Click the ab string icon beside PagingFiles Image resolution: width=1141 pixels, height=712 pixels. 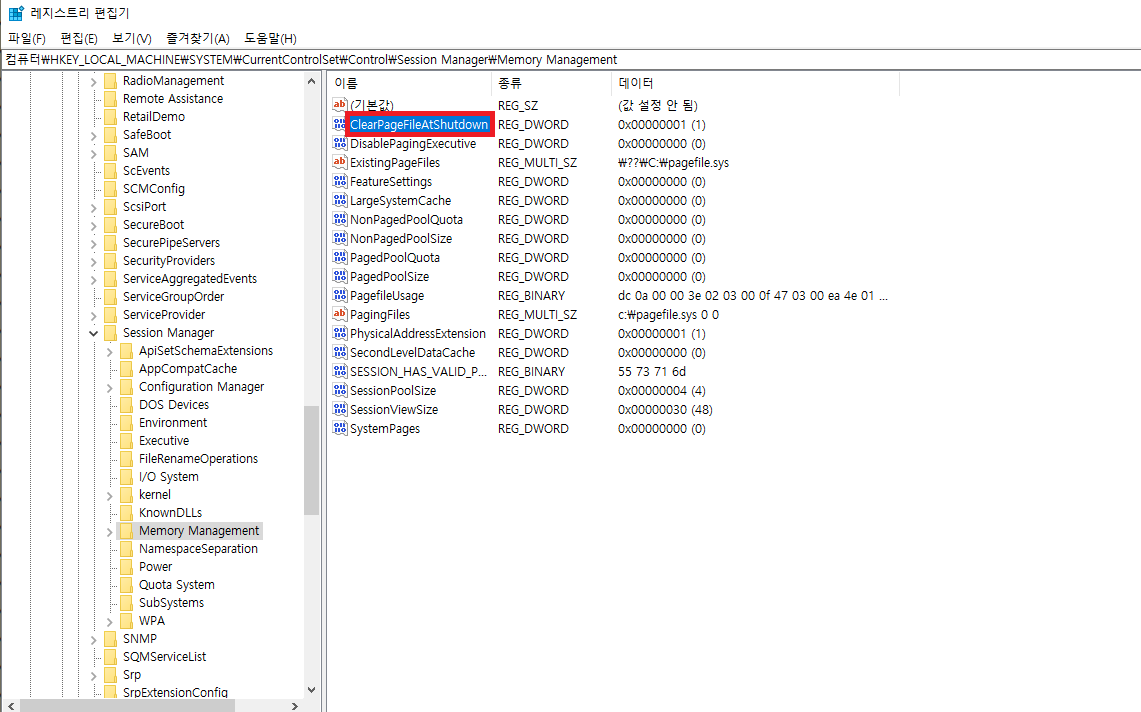click(340, 314)
